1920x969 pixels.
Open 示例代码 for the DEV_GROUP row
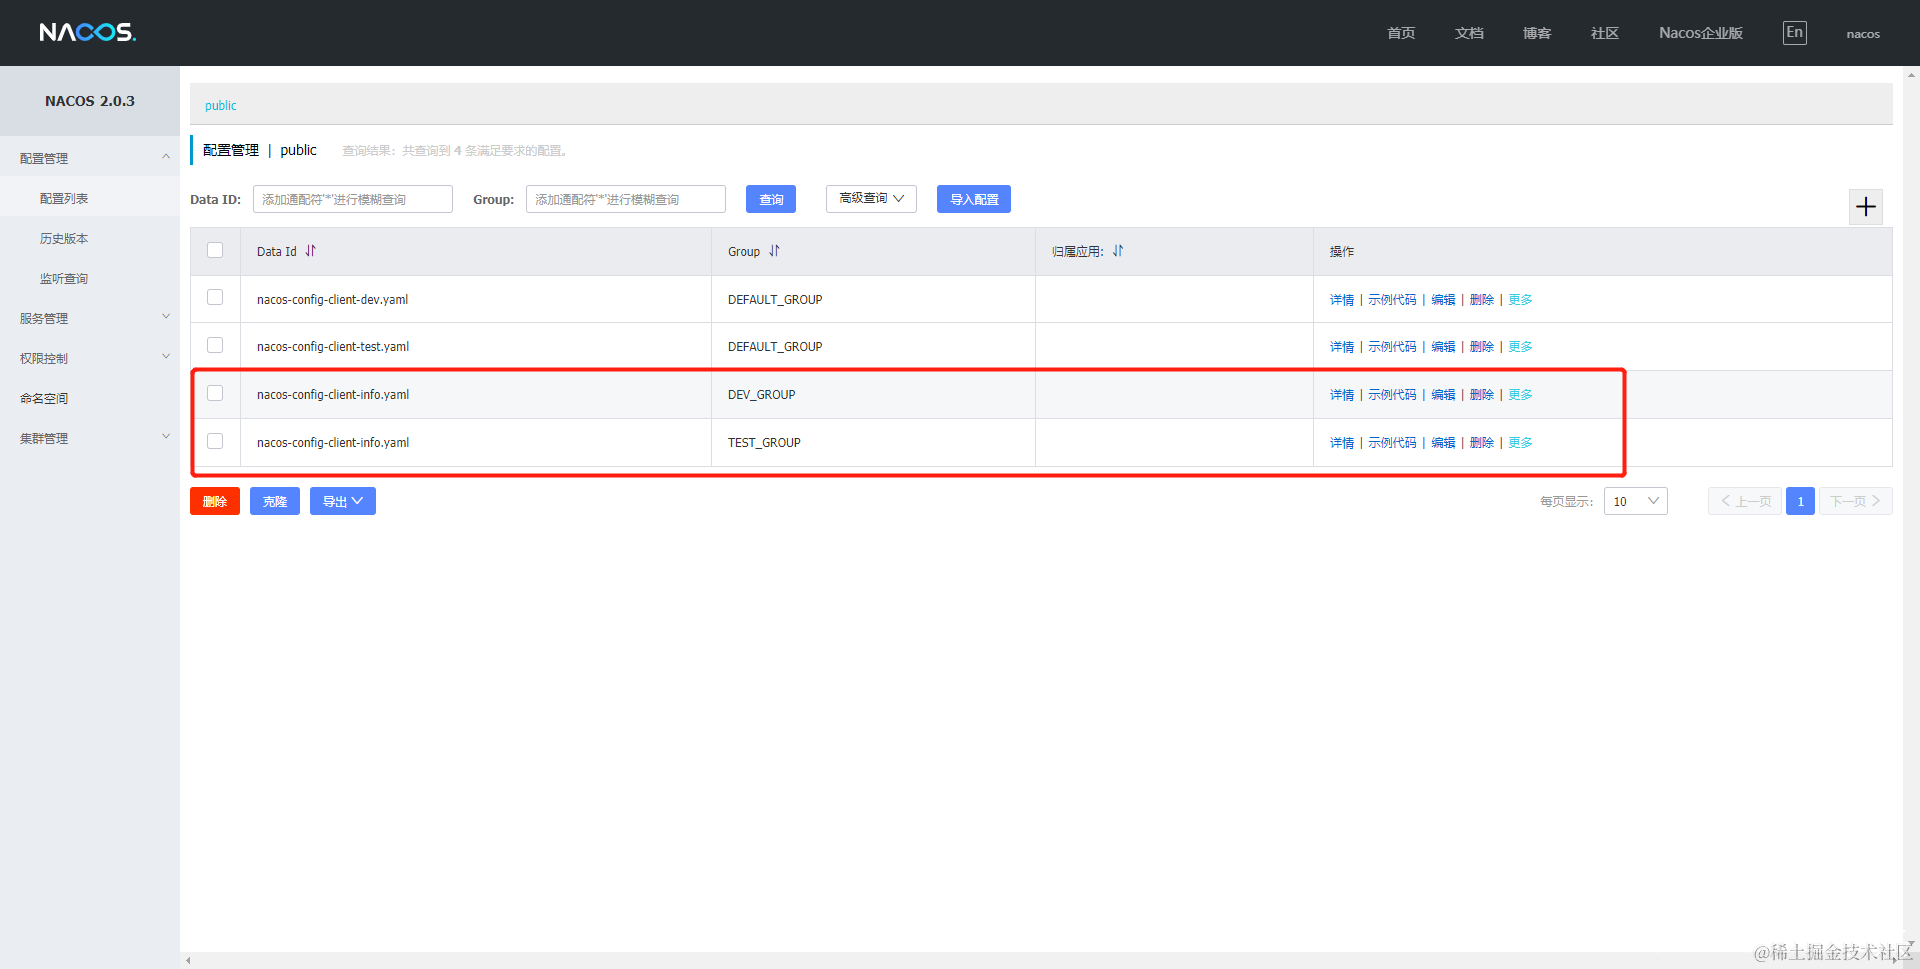1392,395
